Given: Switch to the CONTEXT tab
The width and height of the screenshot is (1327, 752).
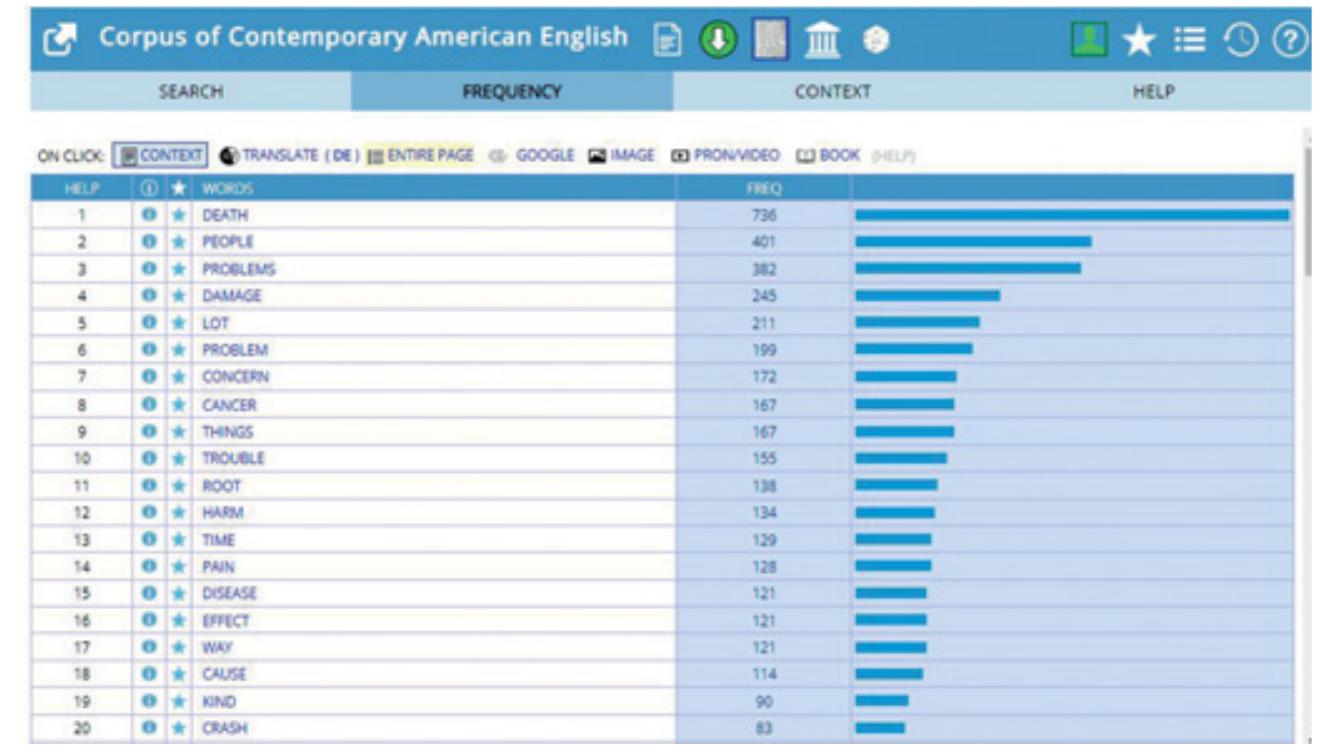Looking at the screenshot, I should 832,92.
